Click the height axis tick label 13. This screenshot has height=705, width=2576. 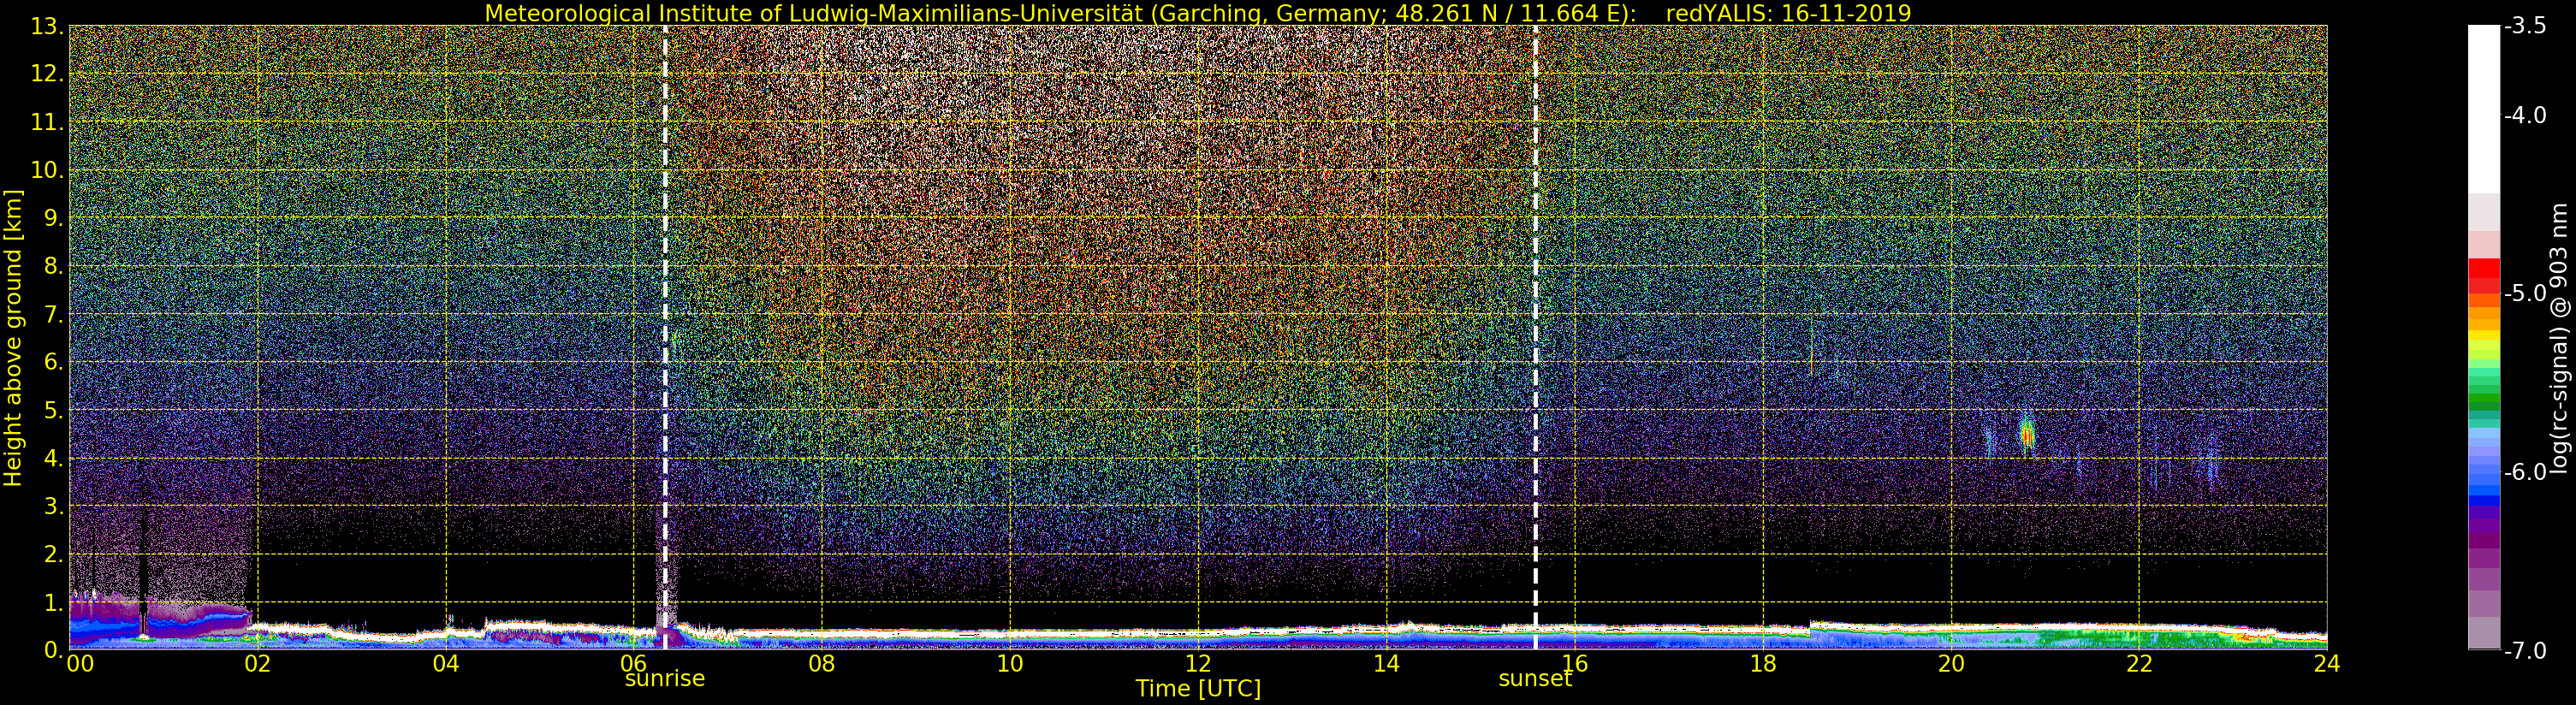click(48, 27)
